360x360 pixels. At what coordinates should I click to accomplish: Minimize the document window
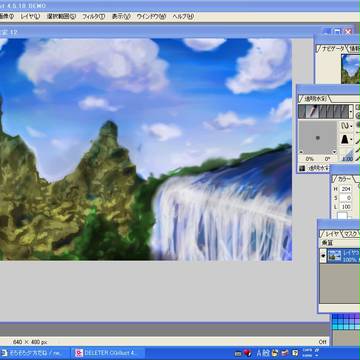point(327,32)
